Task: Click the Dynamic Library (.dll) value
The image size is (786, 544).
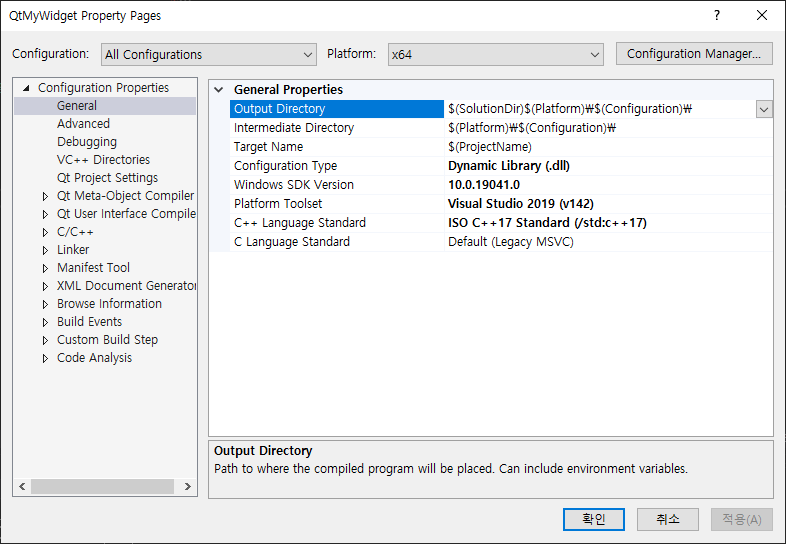Action: (509, 166)
